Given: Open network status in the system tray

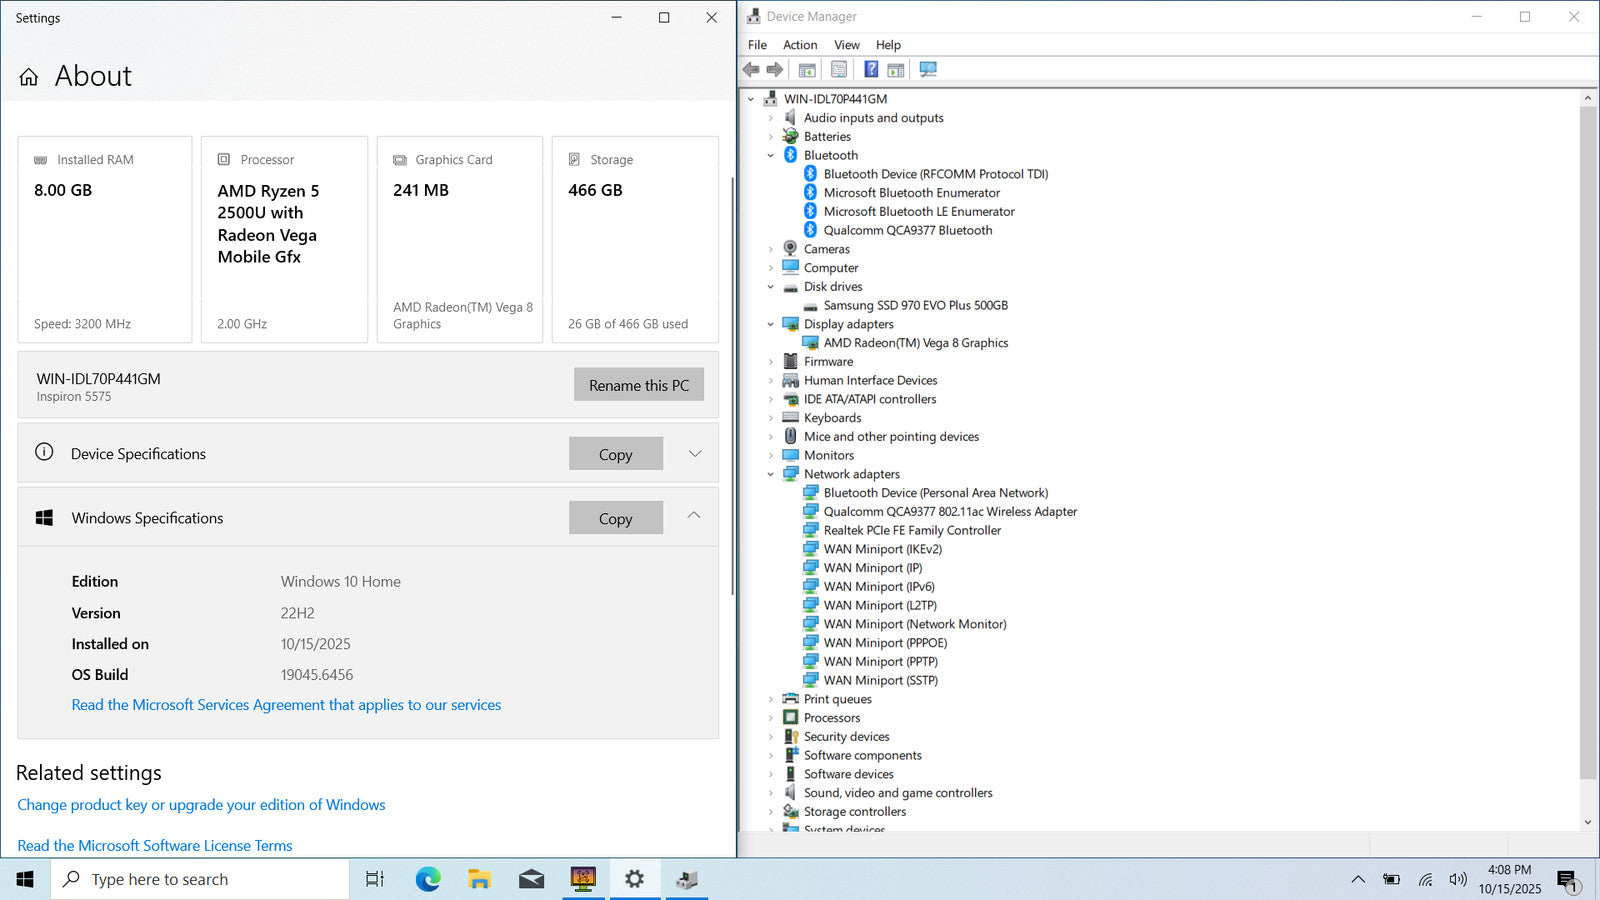Looking at the screenshot, I should pyautogui.click(x=1425, y=879).
